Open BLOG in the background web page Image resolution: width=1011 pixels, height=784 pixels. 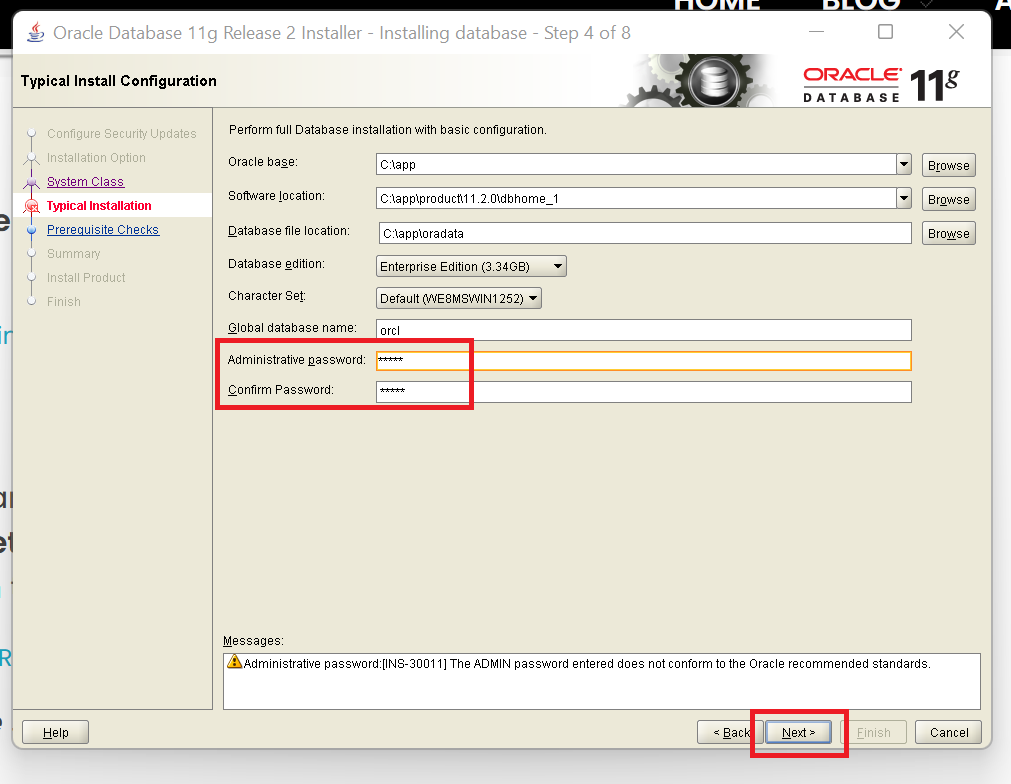point(861,5)
